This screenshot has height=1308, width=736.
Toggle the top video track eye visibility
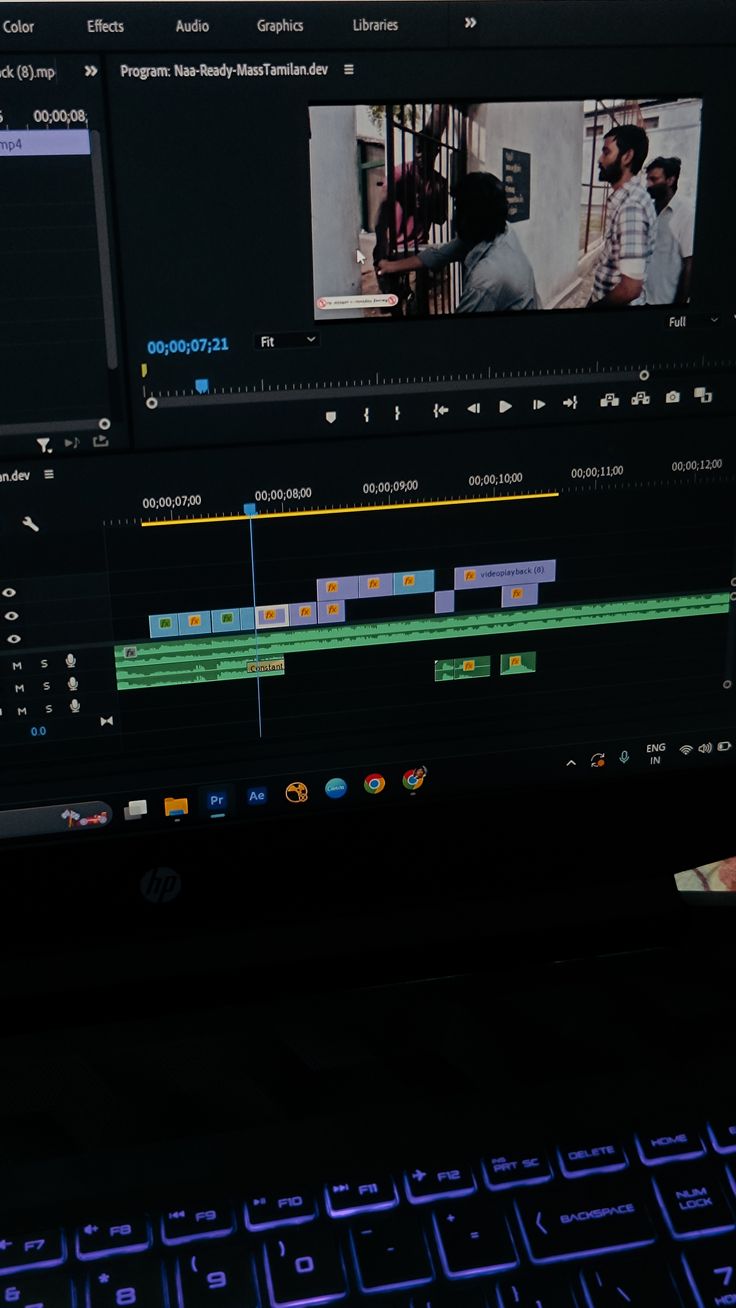[10, 593]
